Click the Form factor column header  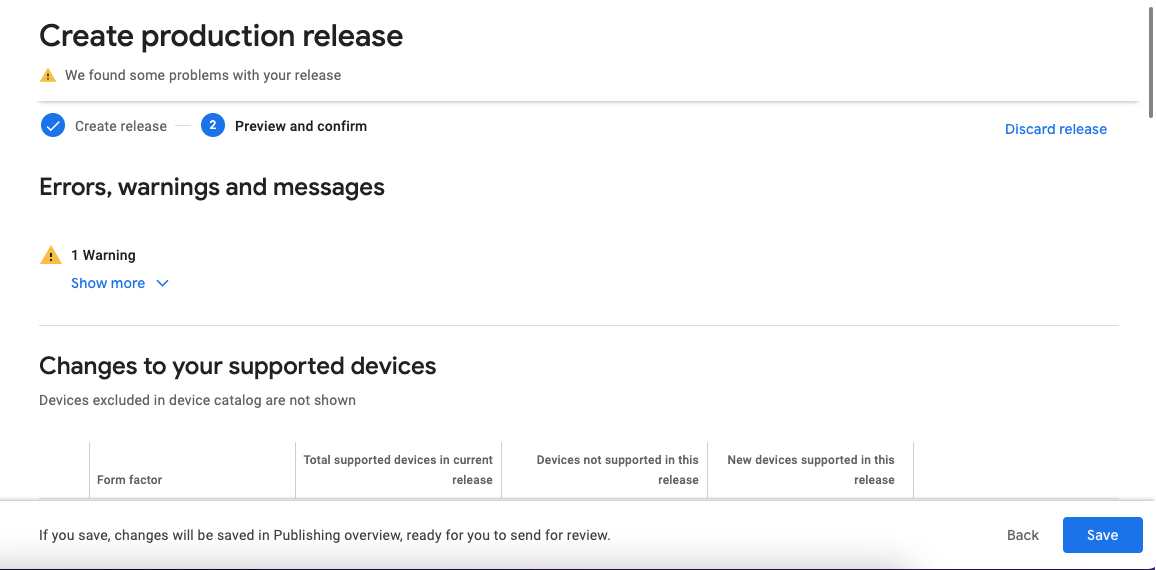tap(129, 480)
